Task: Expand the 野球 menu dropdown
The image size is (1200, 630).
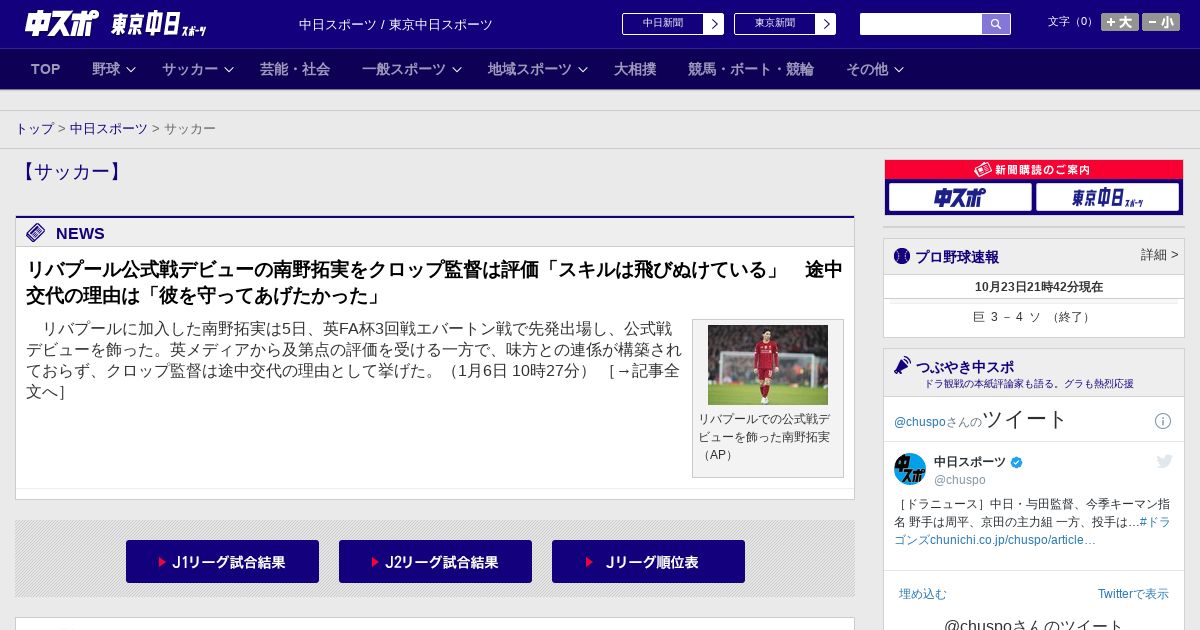Action: click(x=114, y=69)
